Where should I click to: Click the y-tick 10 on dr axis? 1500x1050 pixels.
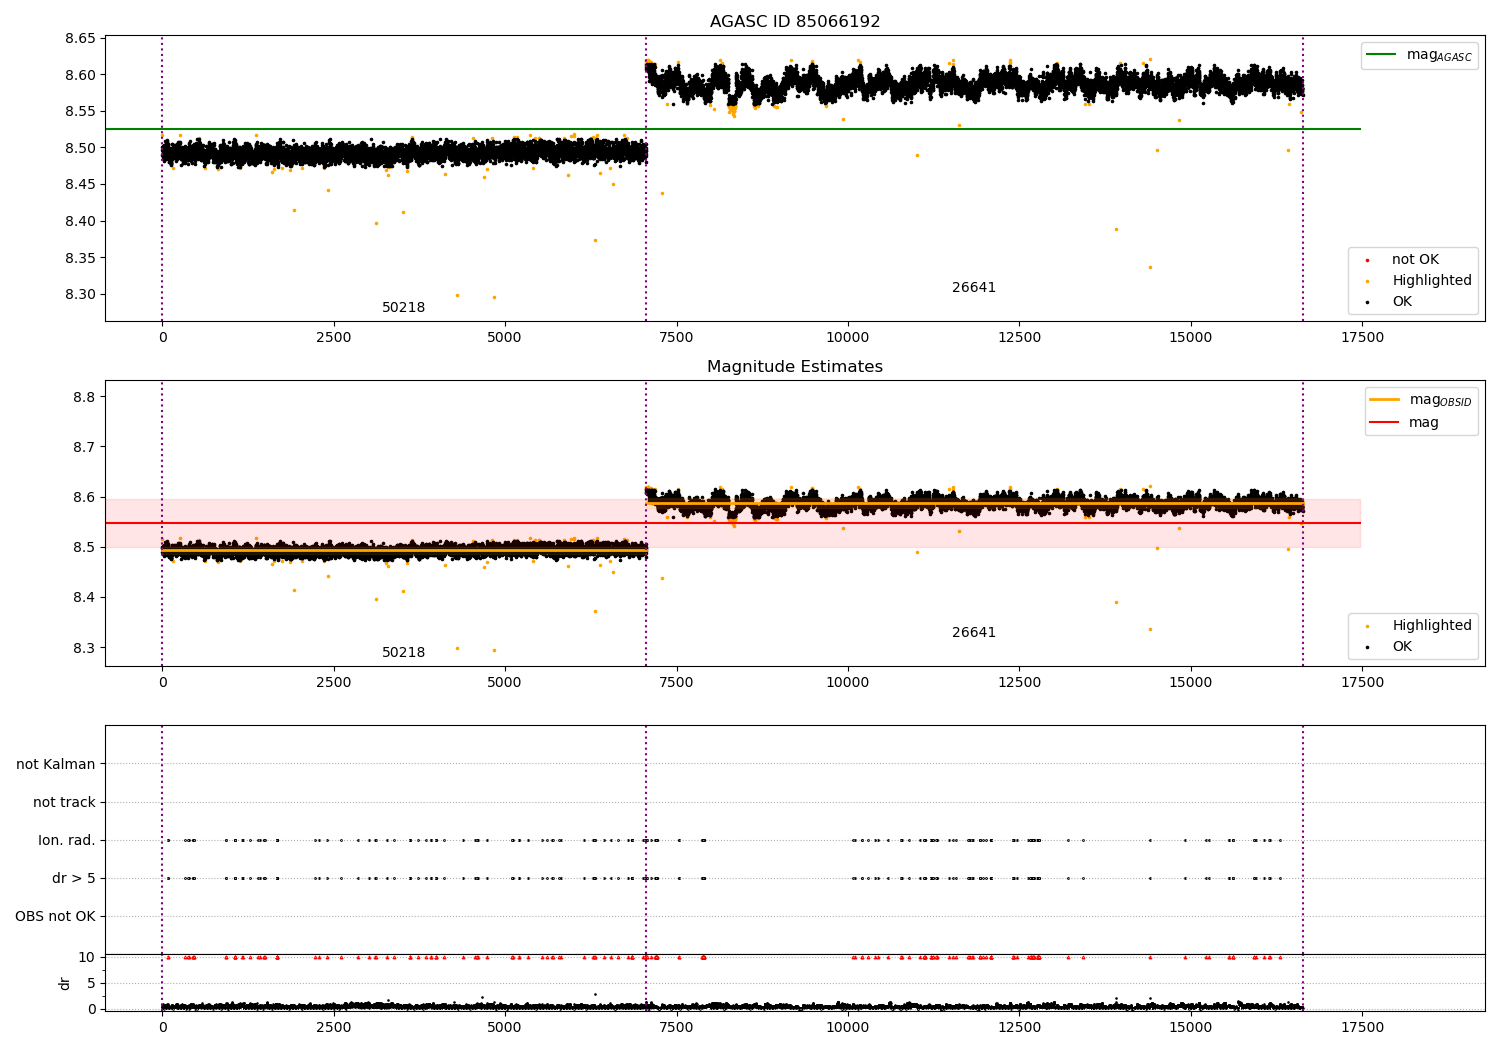(x=88, y=957)
